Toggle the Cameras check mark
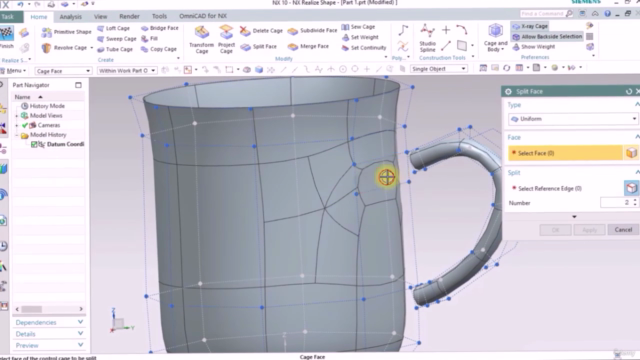640x360 pixels. pos(25,125)
